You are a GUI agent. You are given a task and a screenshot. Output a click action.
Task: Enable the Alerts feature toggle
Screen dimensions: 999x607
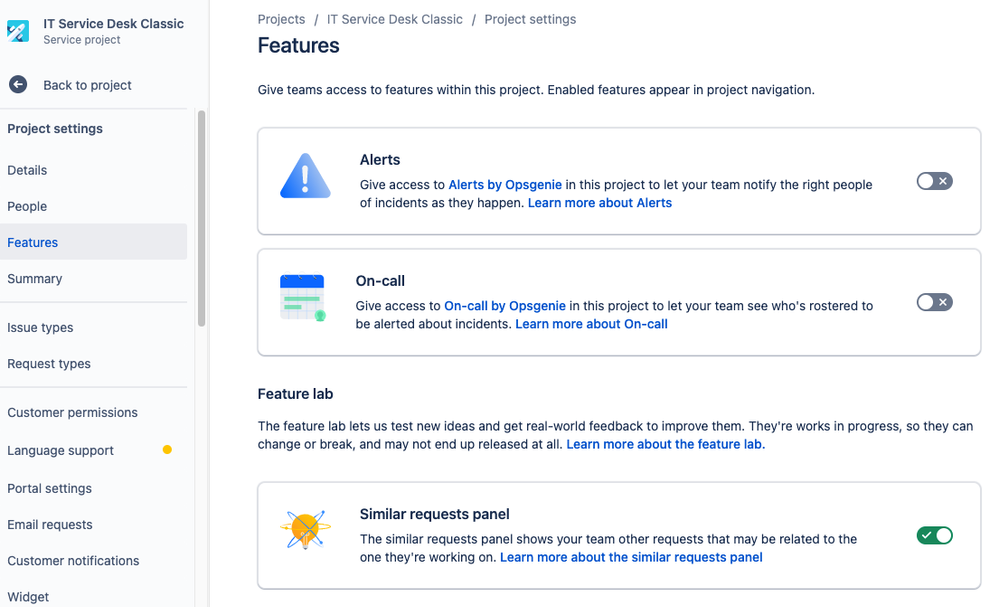934,181
